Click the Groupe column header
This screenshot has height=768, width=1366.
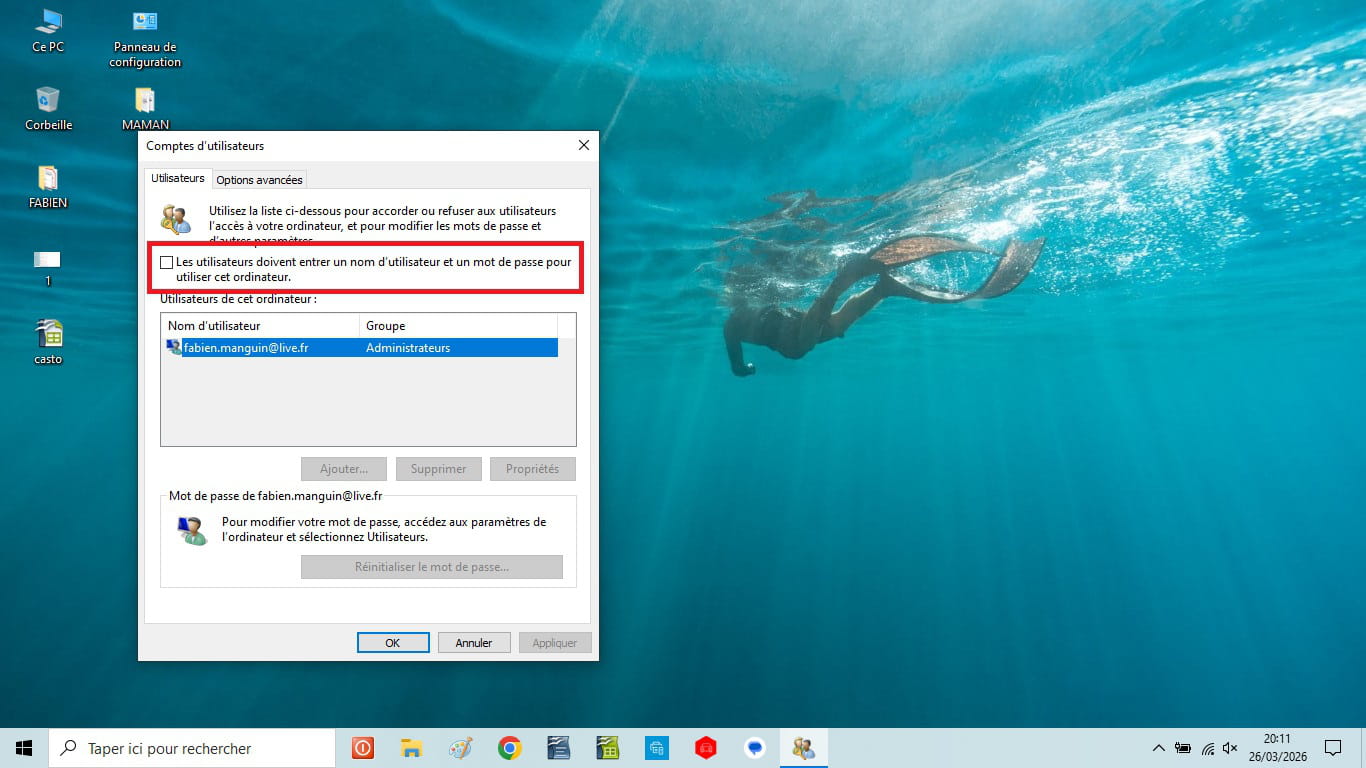coord(458,326)
